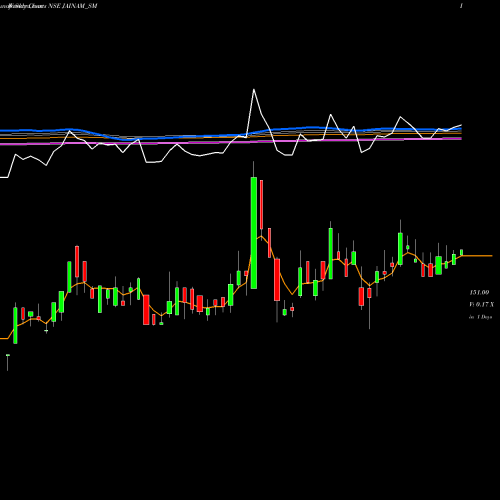500x500 pixels.
Task: Click the tallest green candlestick on the chart
Action: tap(254, 233)
